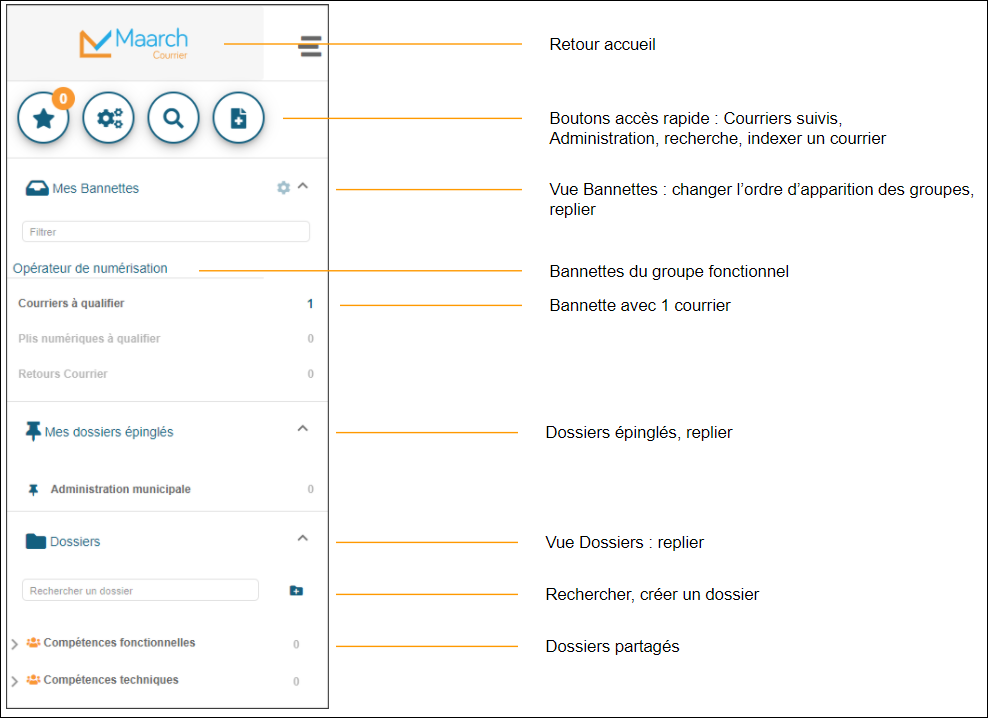Click pin icon beside Administration municipale

[x=33, y=490]
